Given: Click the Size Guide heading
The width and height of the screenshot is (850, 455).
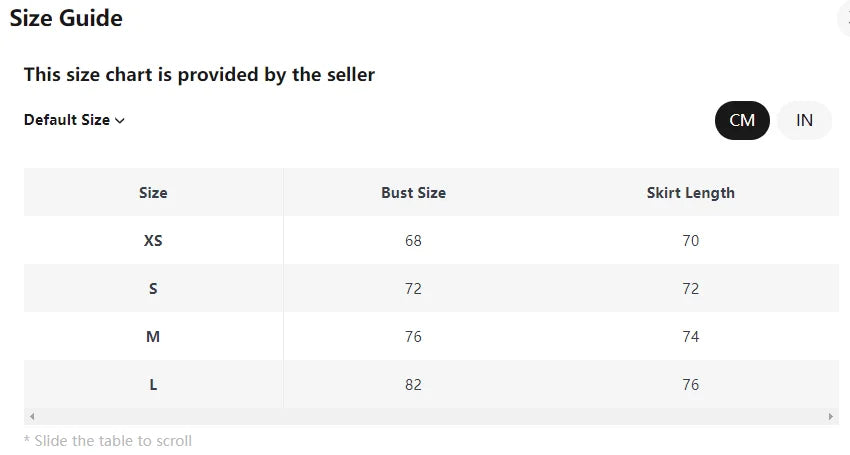Looking at the screenshot, I should pos(66,18).
